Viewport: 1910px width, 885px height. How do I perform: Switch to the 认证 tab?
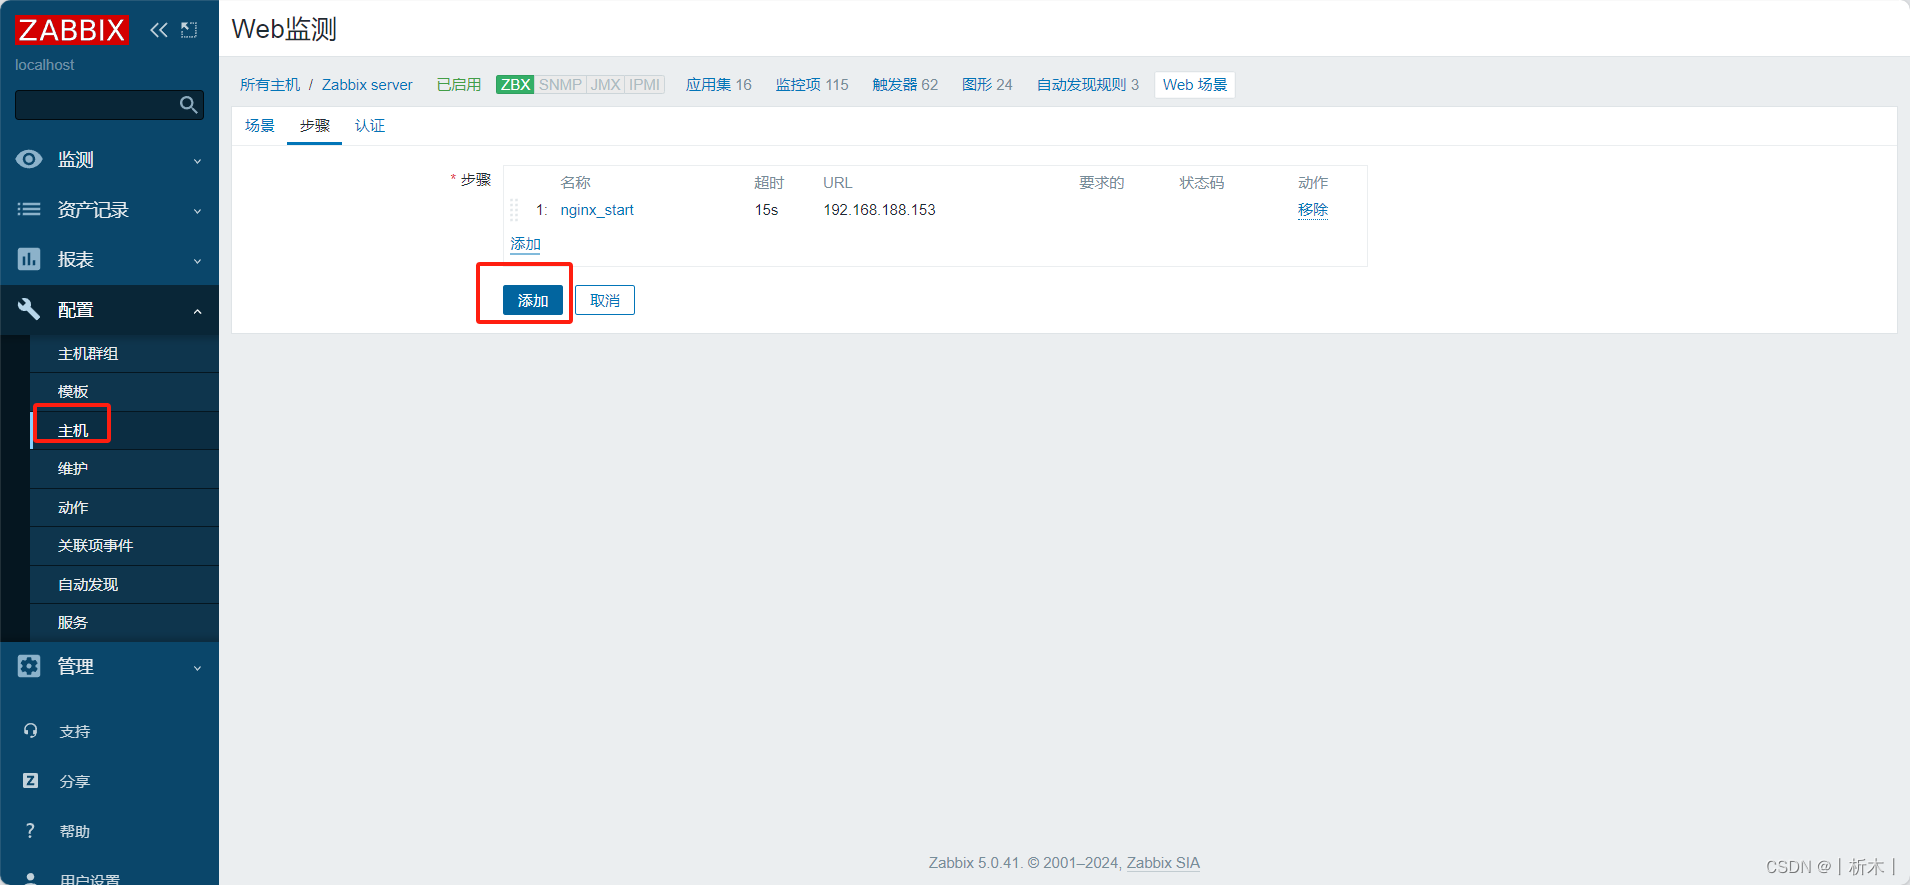370,126
